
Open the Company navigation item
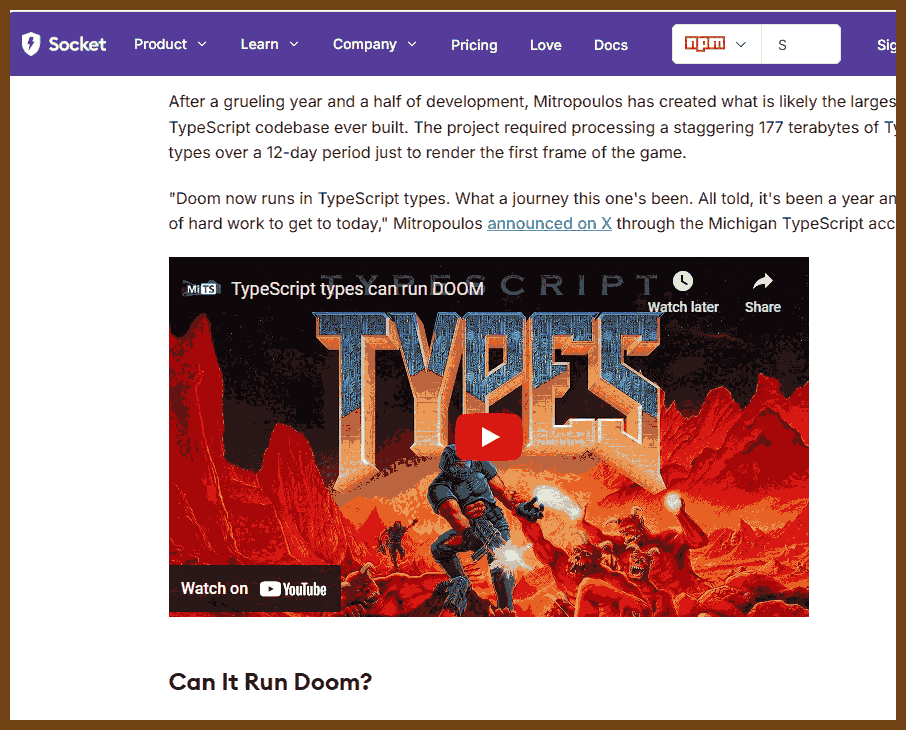coord(365,45)
